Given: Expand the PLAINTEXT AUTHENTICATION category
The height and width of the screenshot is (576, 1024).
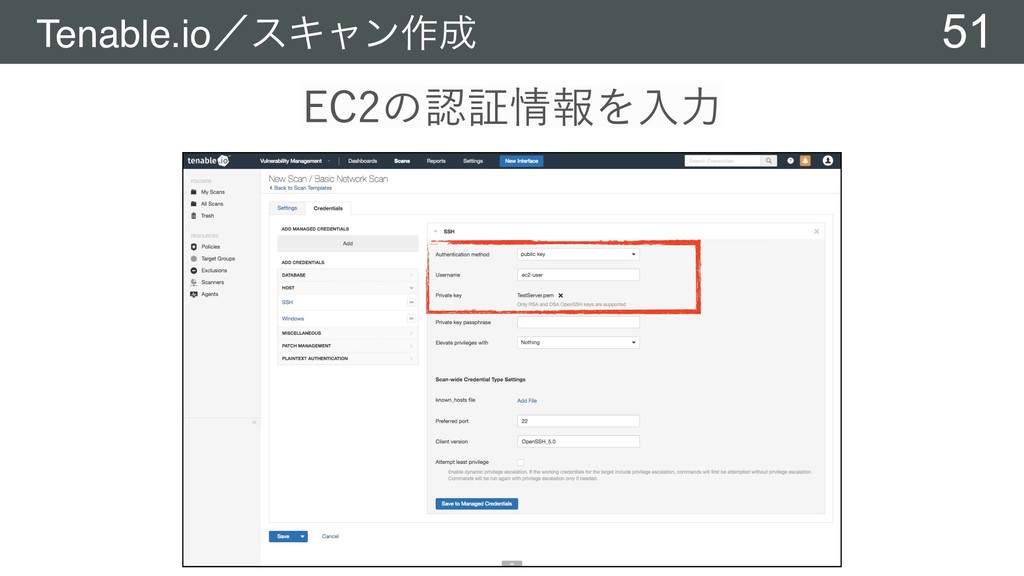Looking at the screenshot, I should point(347,359).
